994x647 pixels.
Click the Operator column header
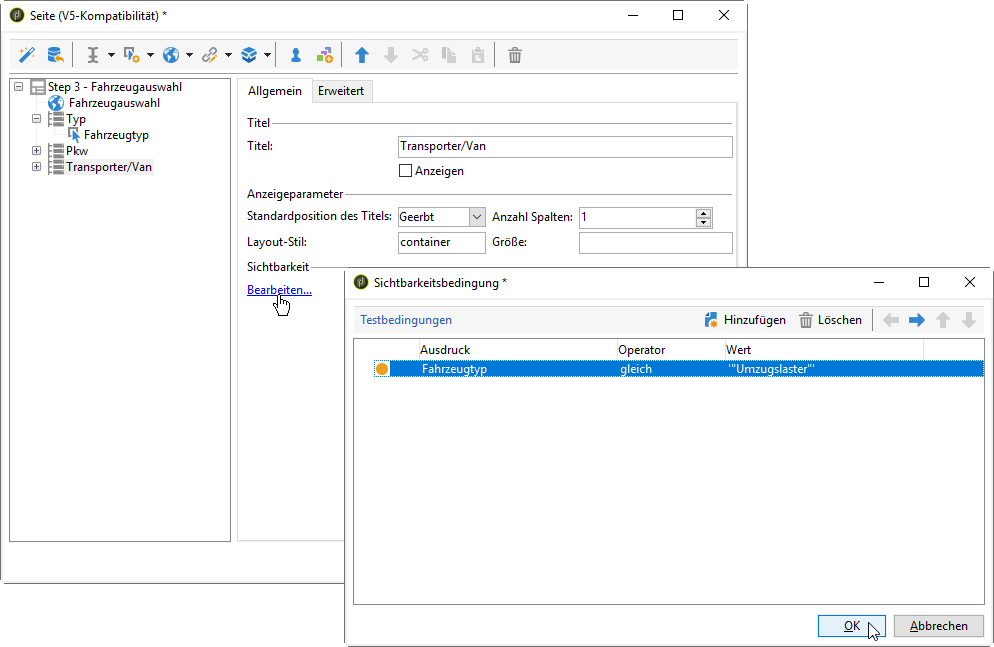[x=671, y=350]
